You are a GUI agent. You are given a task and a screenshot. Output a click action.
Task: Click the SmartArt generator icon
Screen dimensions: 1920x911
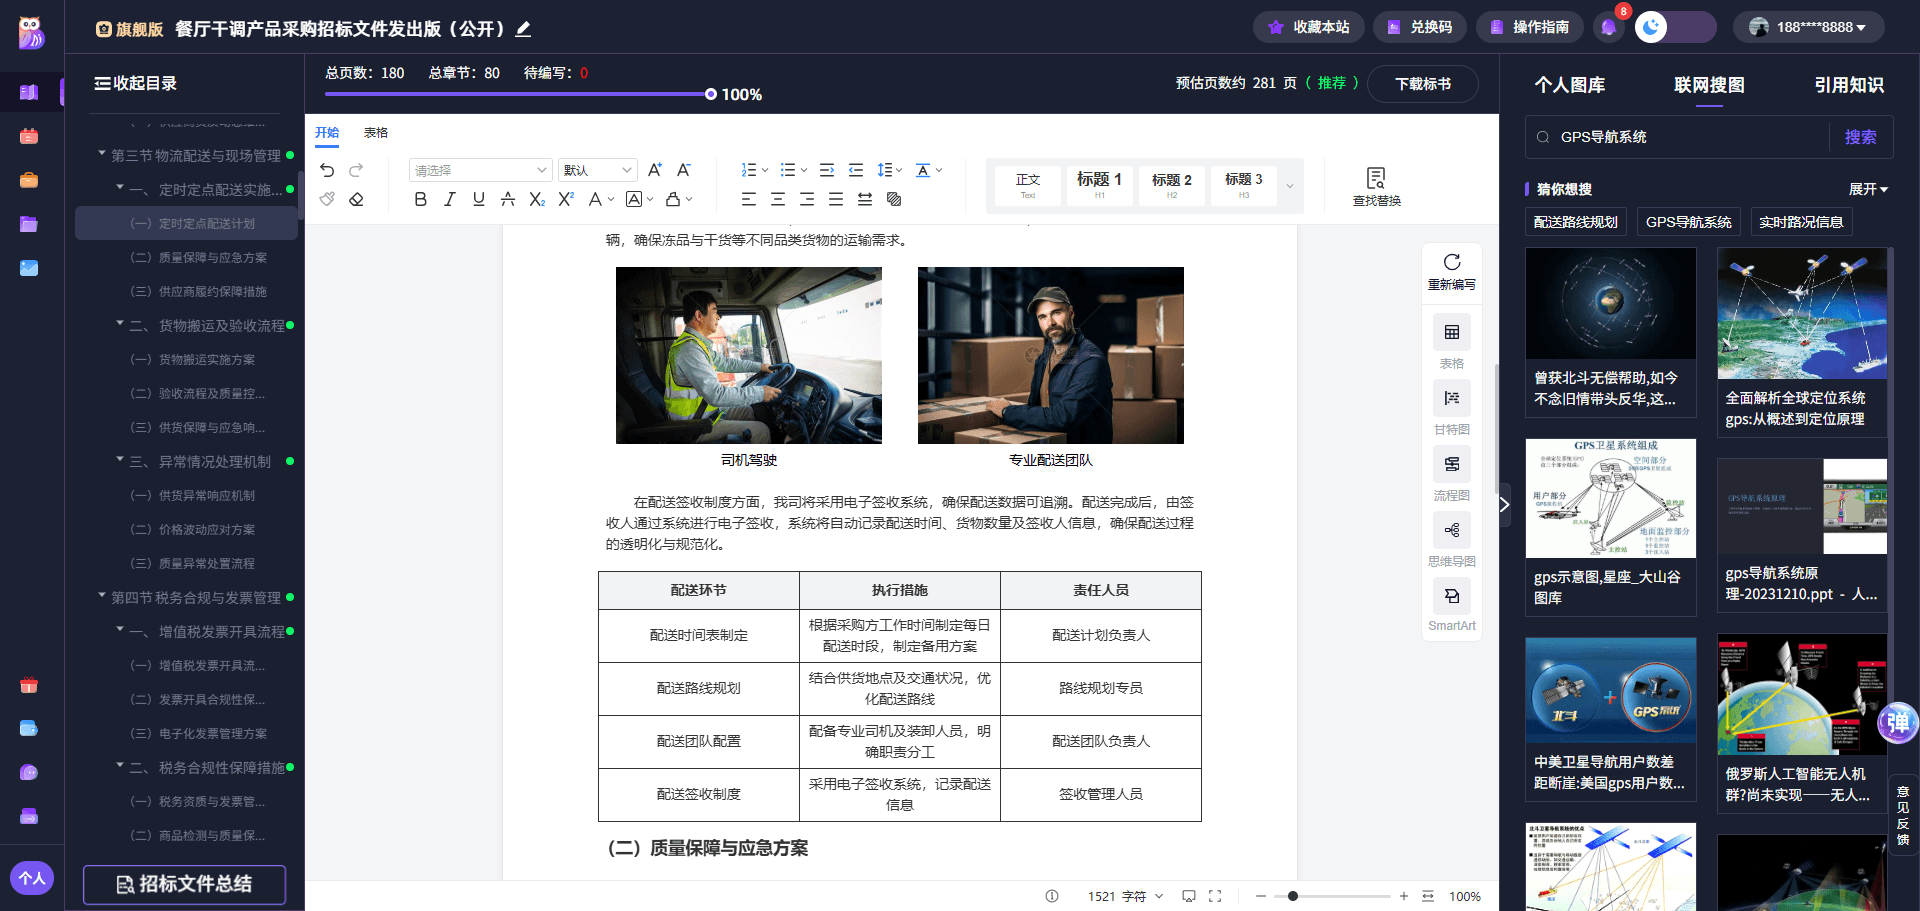click(x=1451, y=596)
